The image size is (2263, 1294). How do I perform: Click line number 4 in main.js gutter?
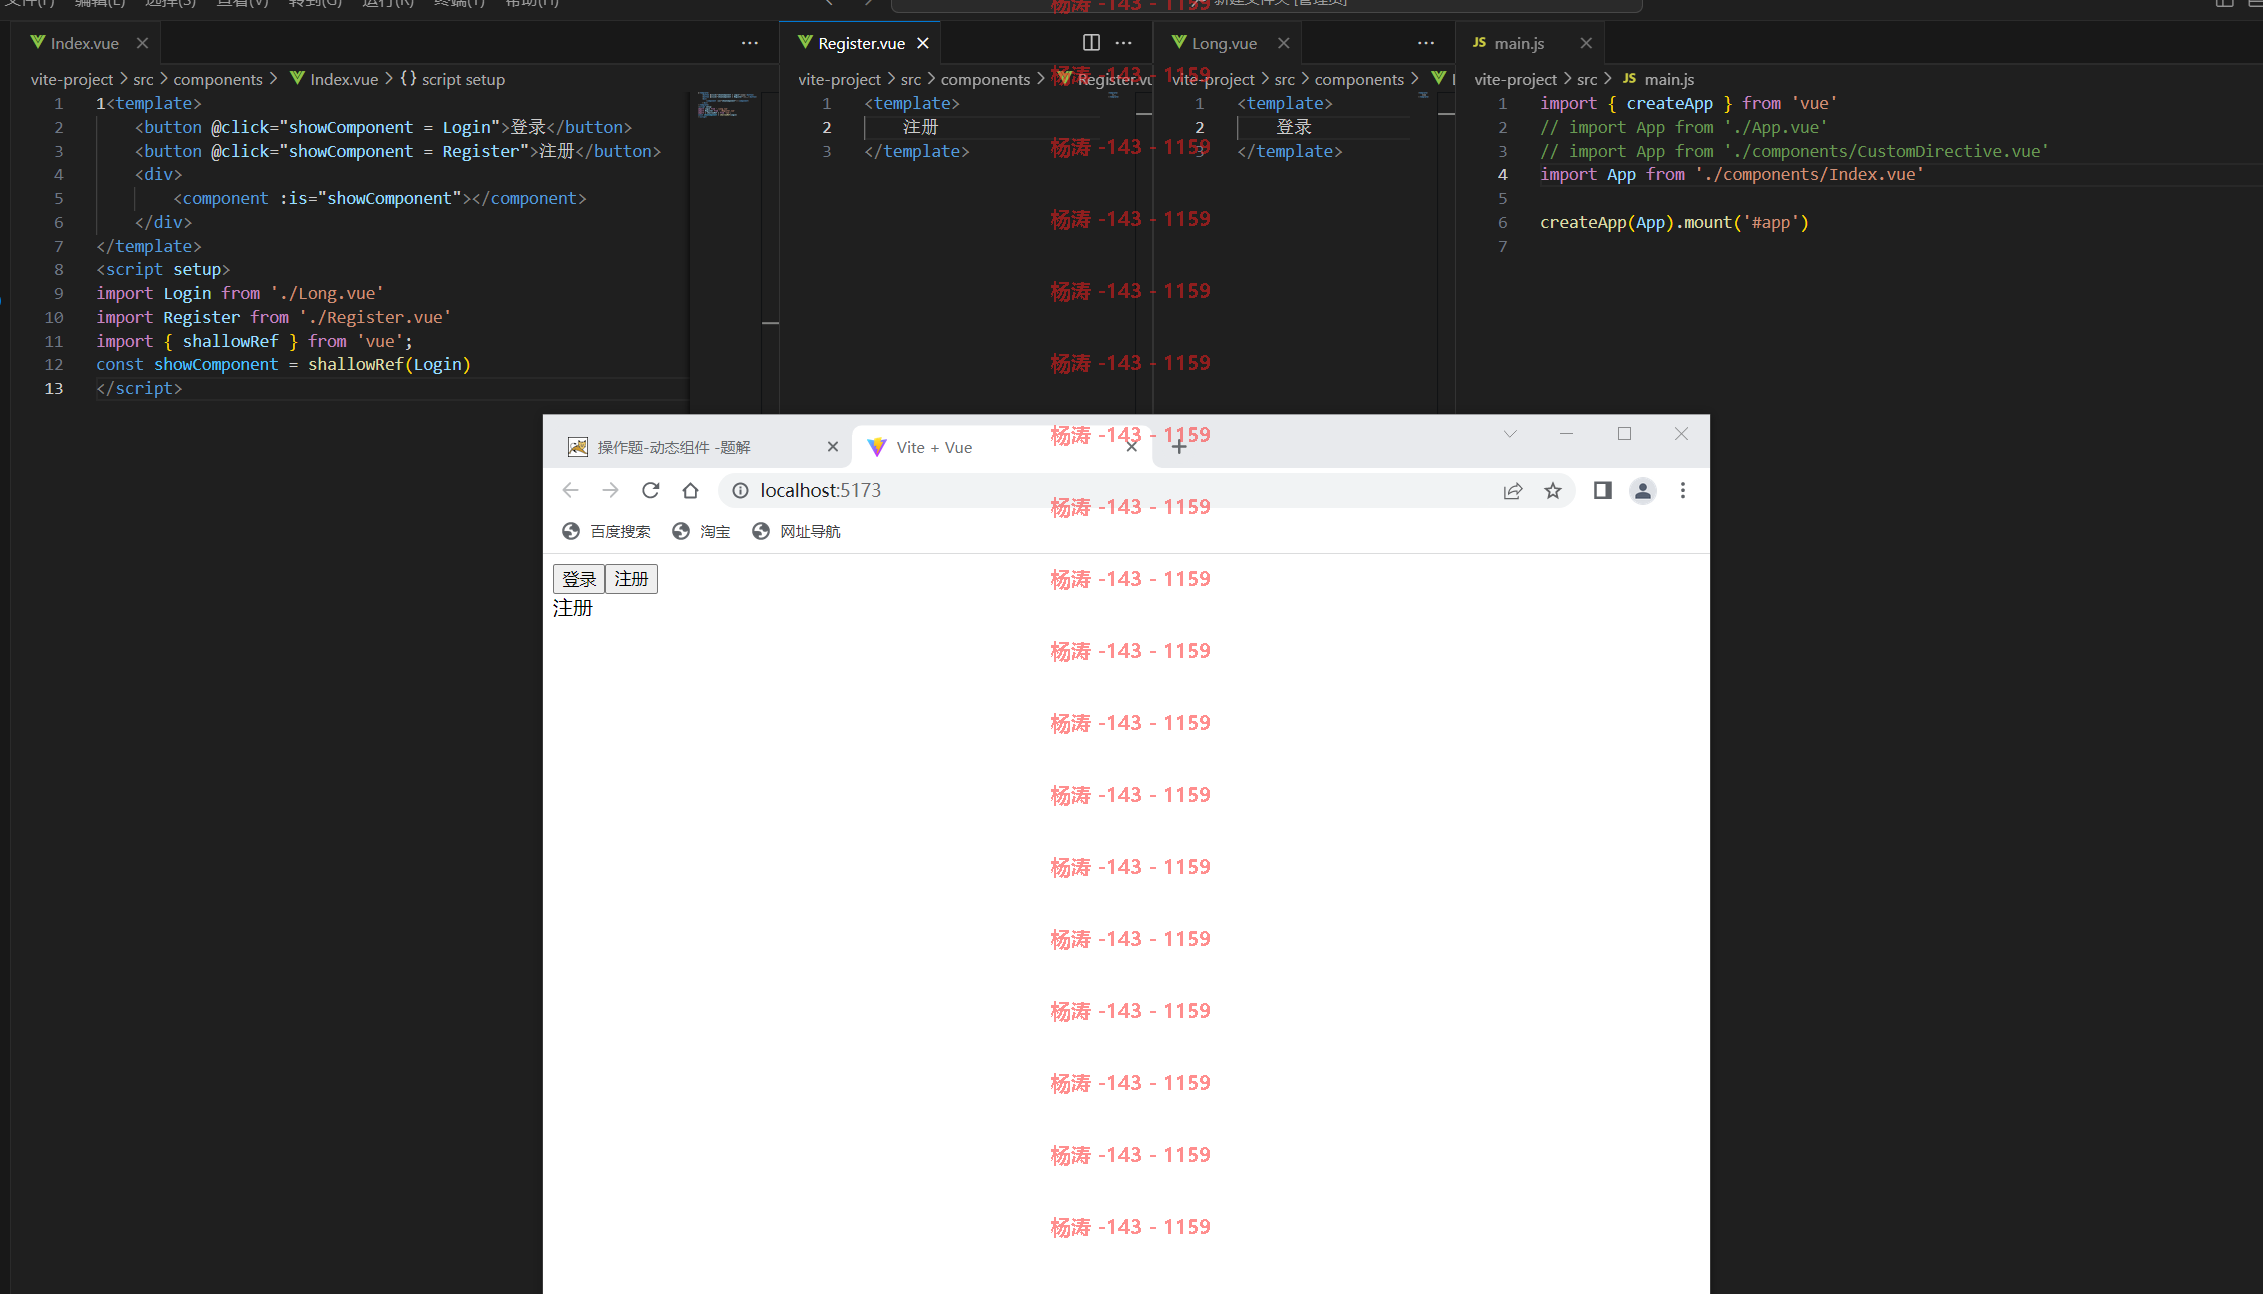1502,174
